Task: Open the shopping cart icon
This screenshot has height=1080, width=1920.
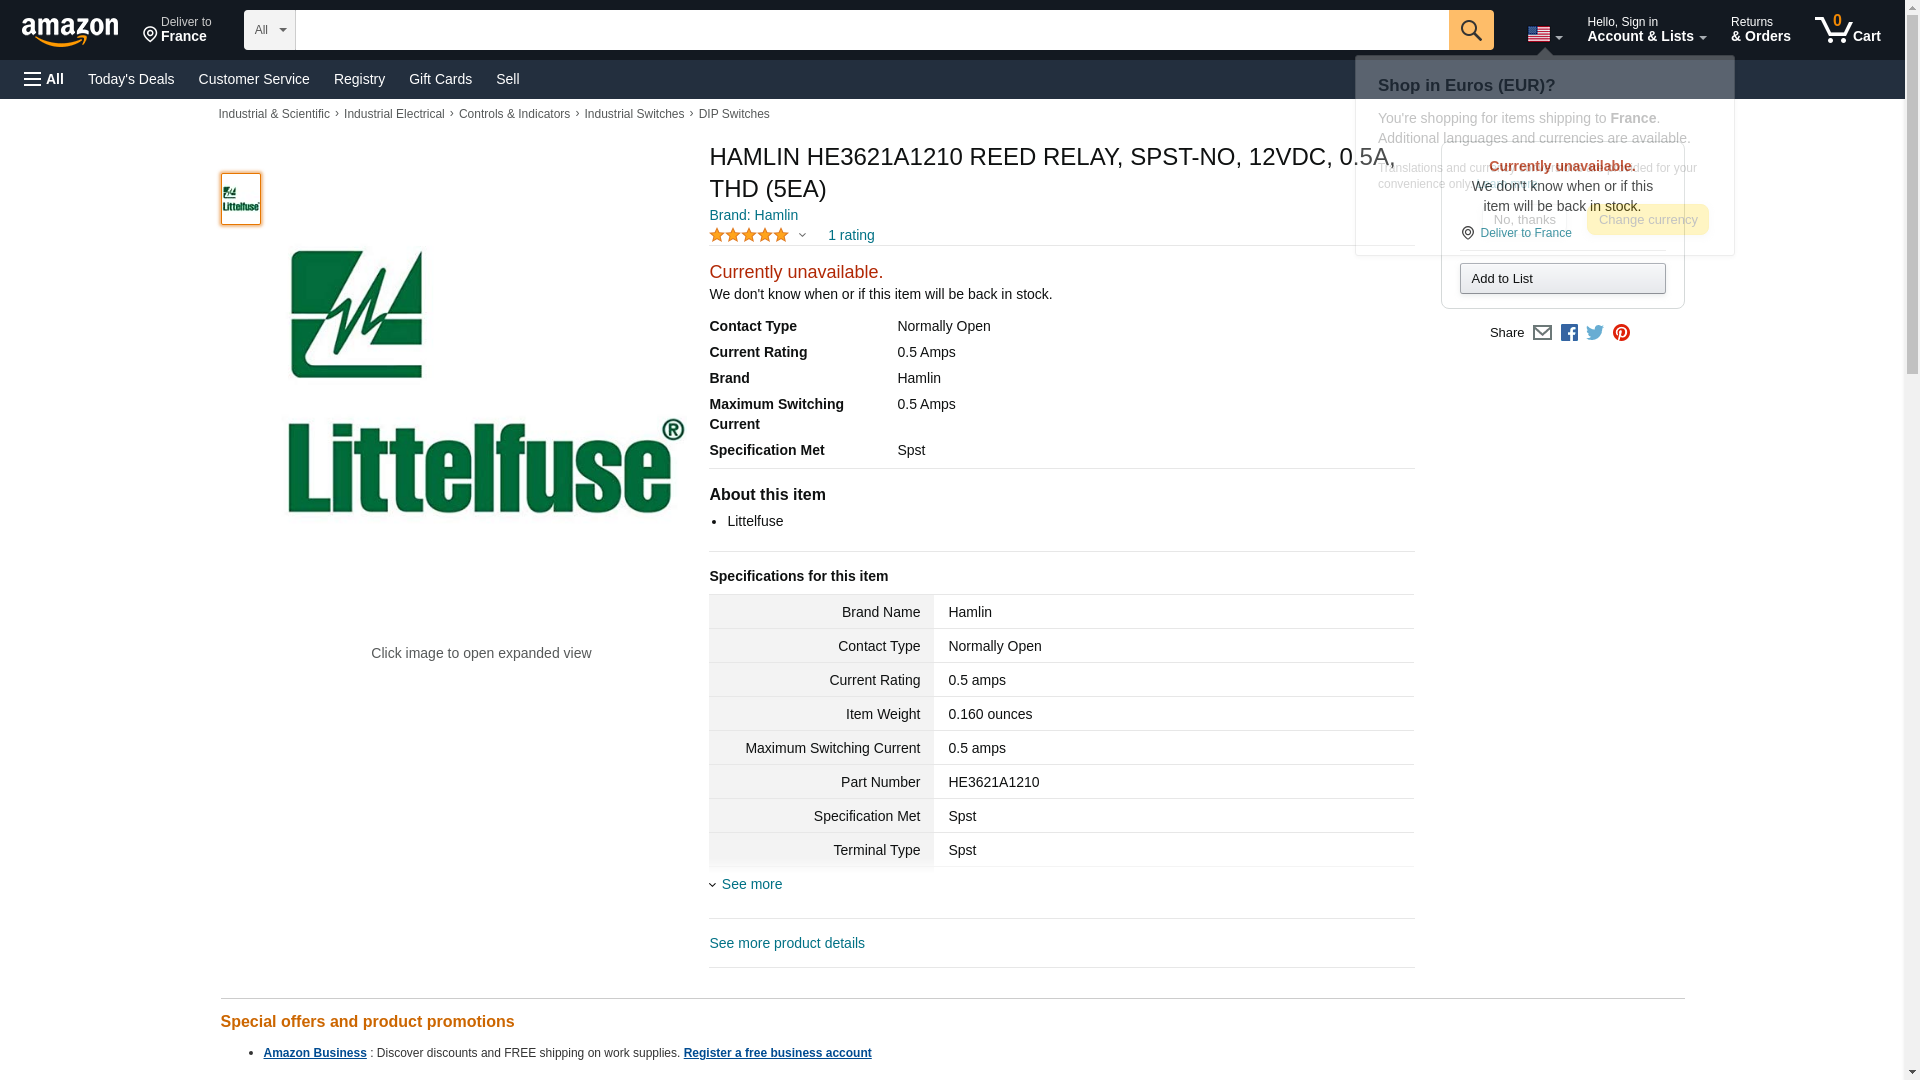Action: [1847, 30]
